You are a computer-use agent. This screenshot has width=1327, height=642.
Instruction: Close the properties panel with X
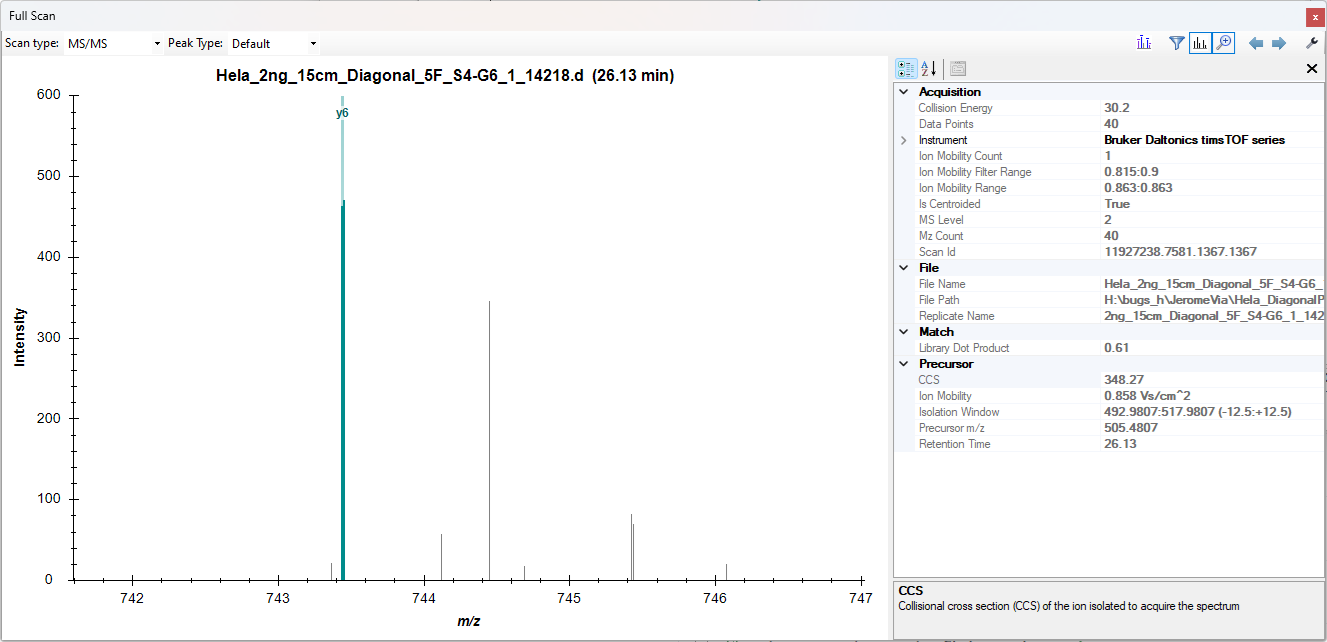[x=1312, y=68]
